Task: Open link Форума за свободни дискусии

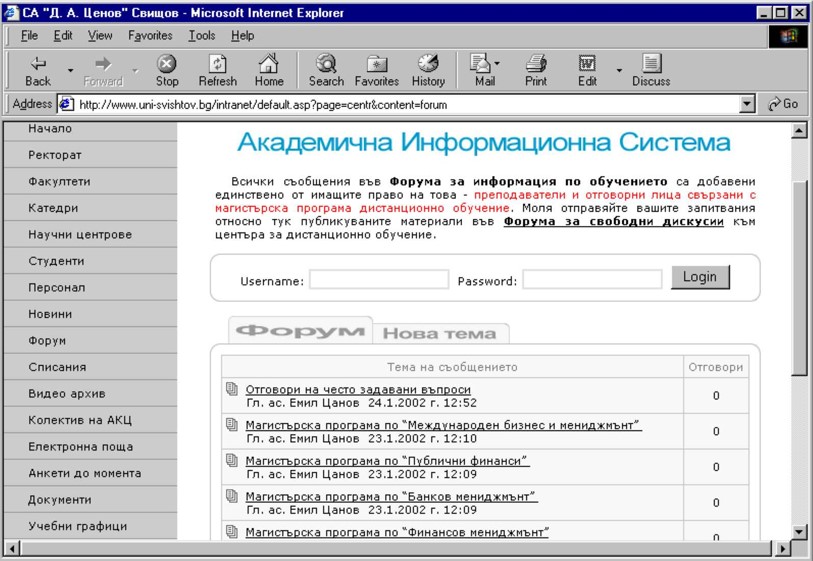Action: (613, 221)
